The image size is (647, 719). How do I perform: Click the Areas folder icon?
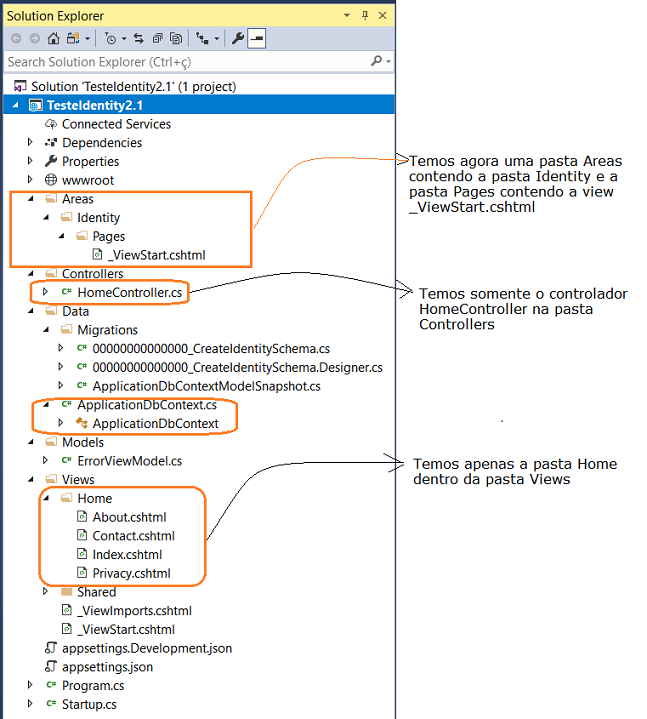51,198
